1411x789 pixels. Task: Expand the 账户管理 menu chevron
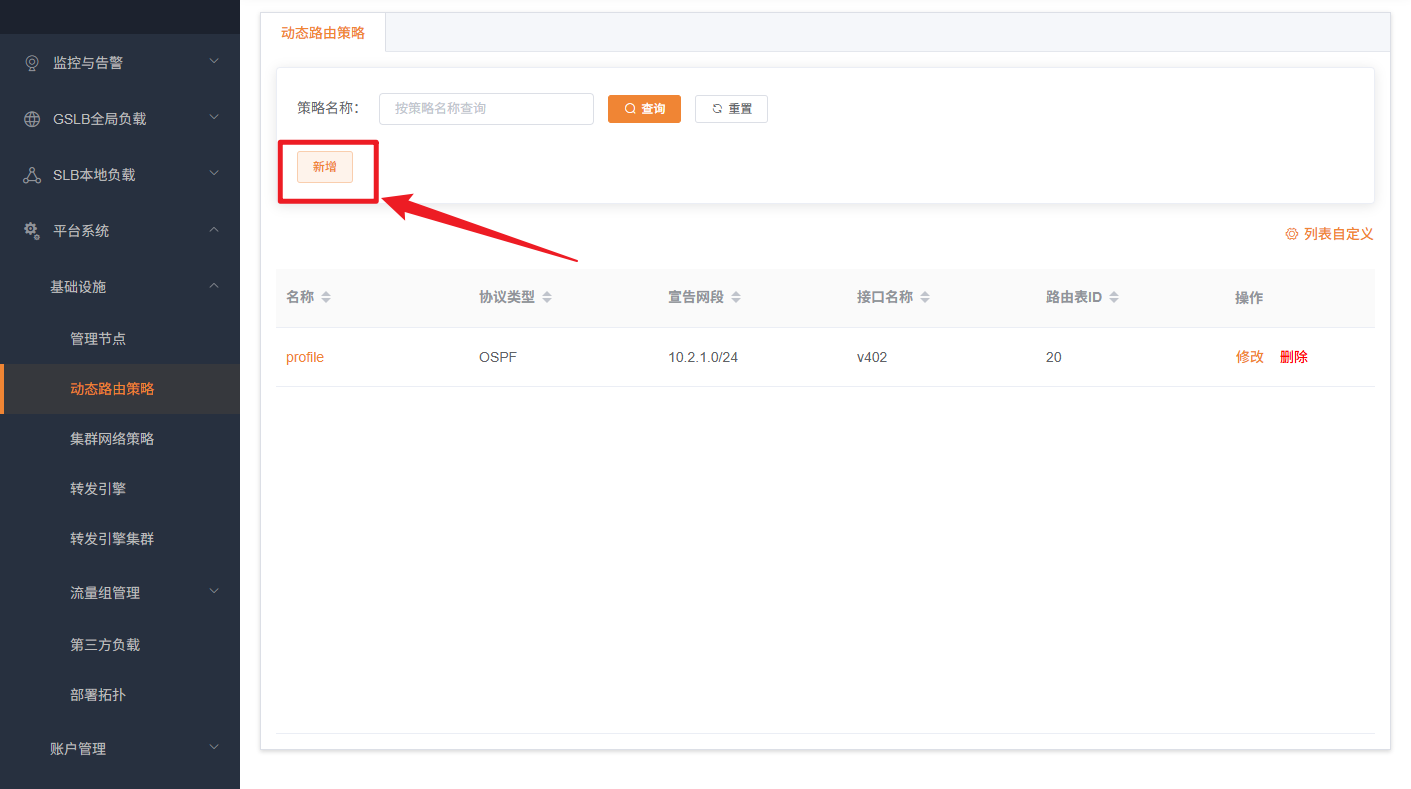coord(214,748)
